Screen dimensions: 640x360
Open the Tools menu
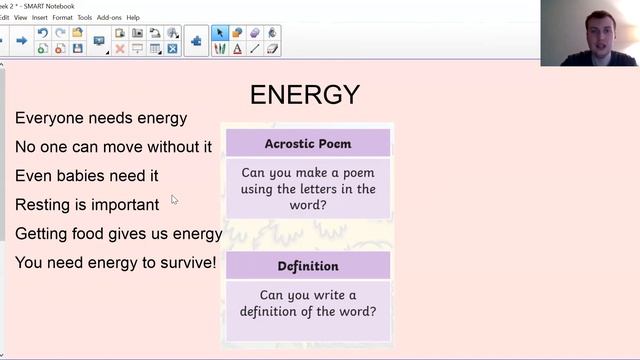84,18
